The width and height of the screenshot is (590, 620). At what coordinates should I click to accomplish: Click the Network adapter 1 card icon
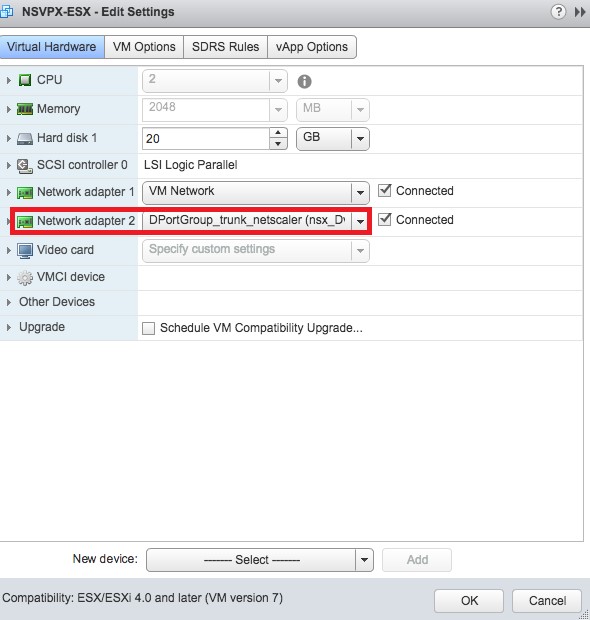pyautogui.click(x=25, y=193)
